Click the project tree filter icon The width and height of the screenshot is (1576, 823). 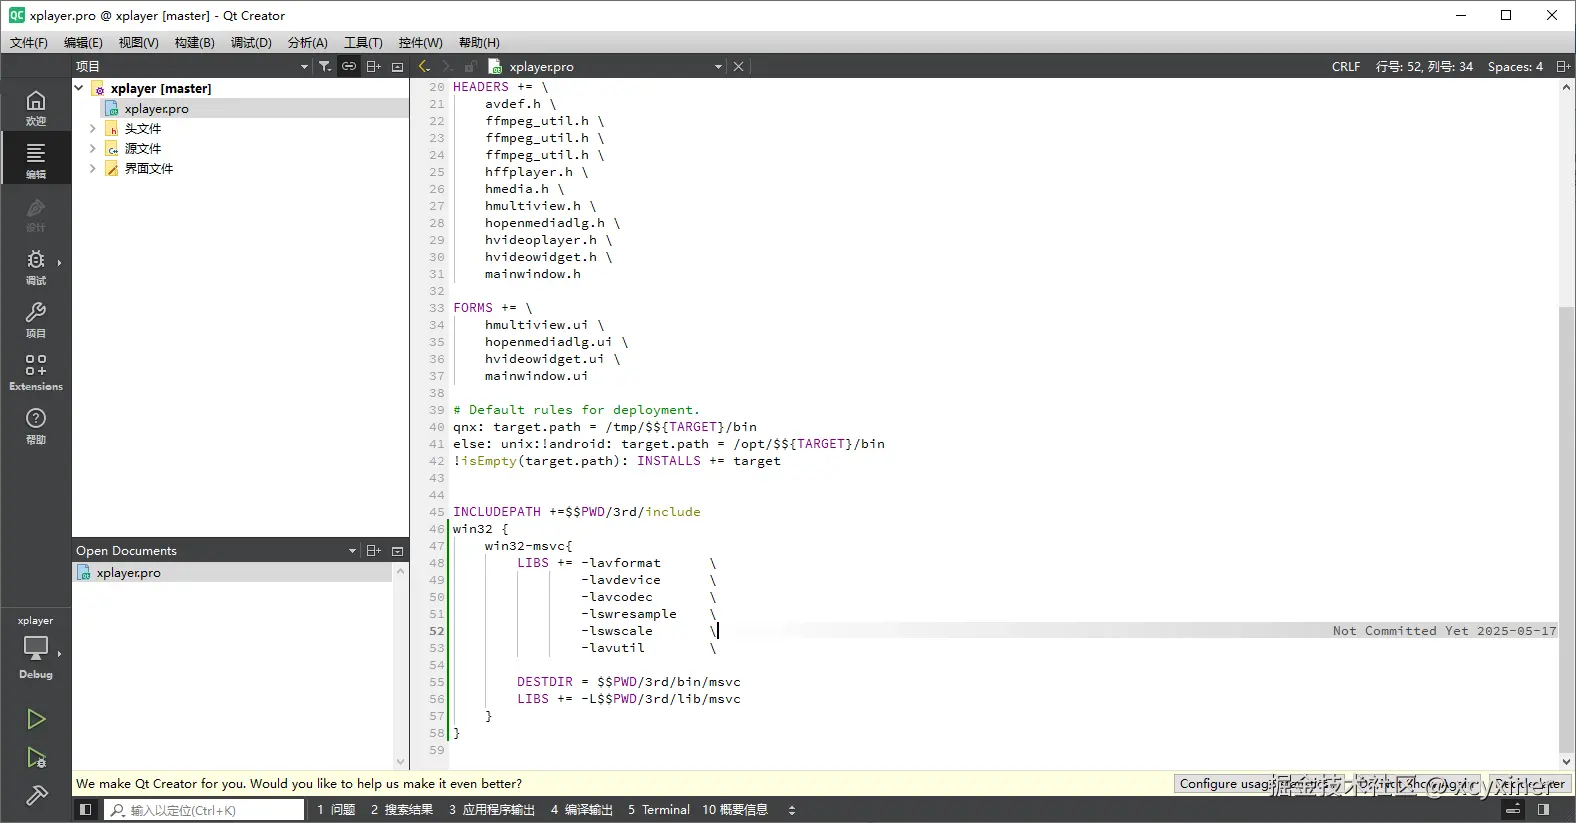point(325,66)
